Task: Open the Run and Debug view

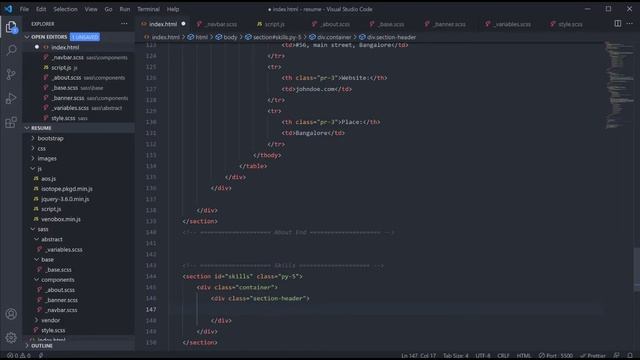Action: click(11, 98)
